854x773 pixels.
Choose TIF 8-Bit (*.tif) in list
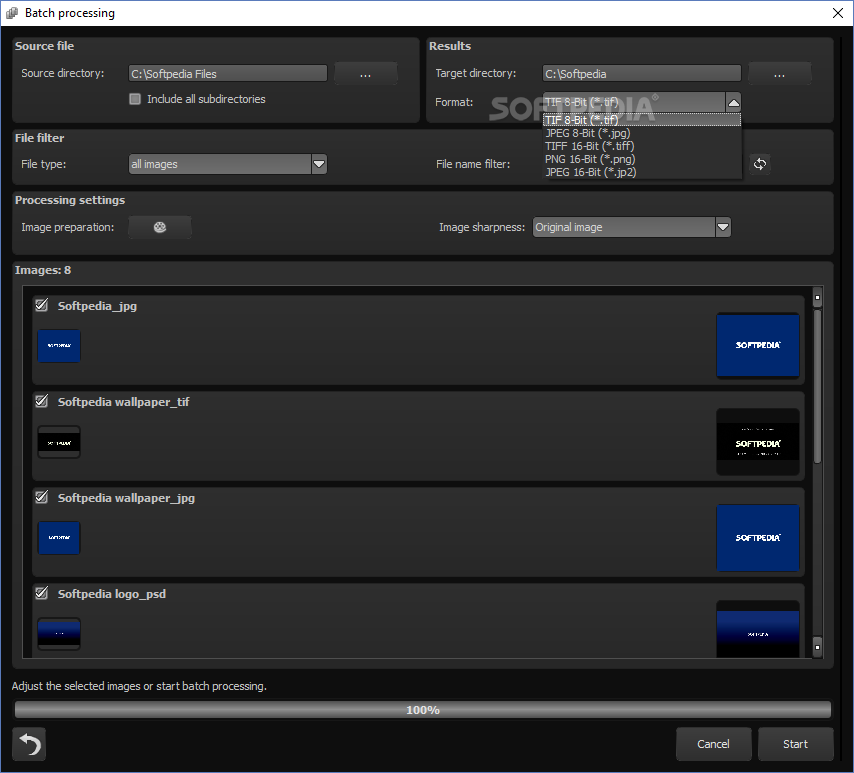pyautogui.click(x=642, y=120)
